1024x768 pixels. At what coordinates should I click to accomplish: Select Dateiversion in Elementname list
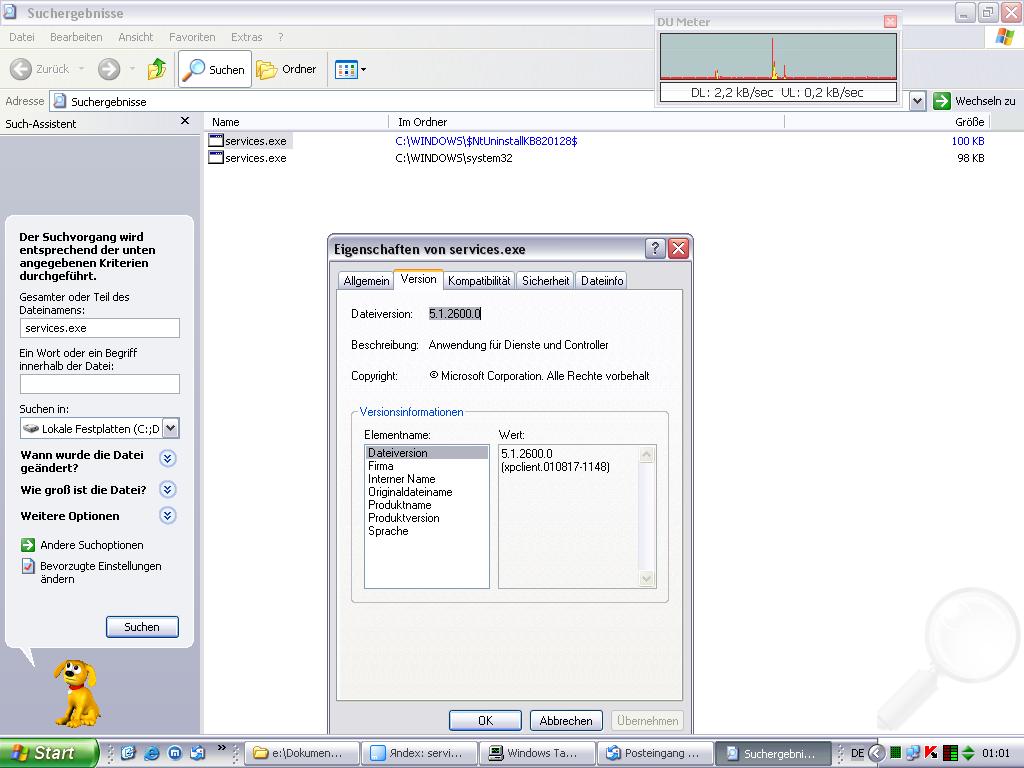pyautogui.click(x=426, y=453)
